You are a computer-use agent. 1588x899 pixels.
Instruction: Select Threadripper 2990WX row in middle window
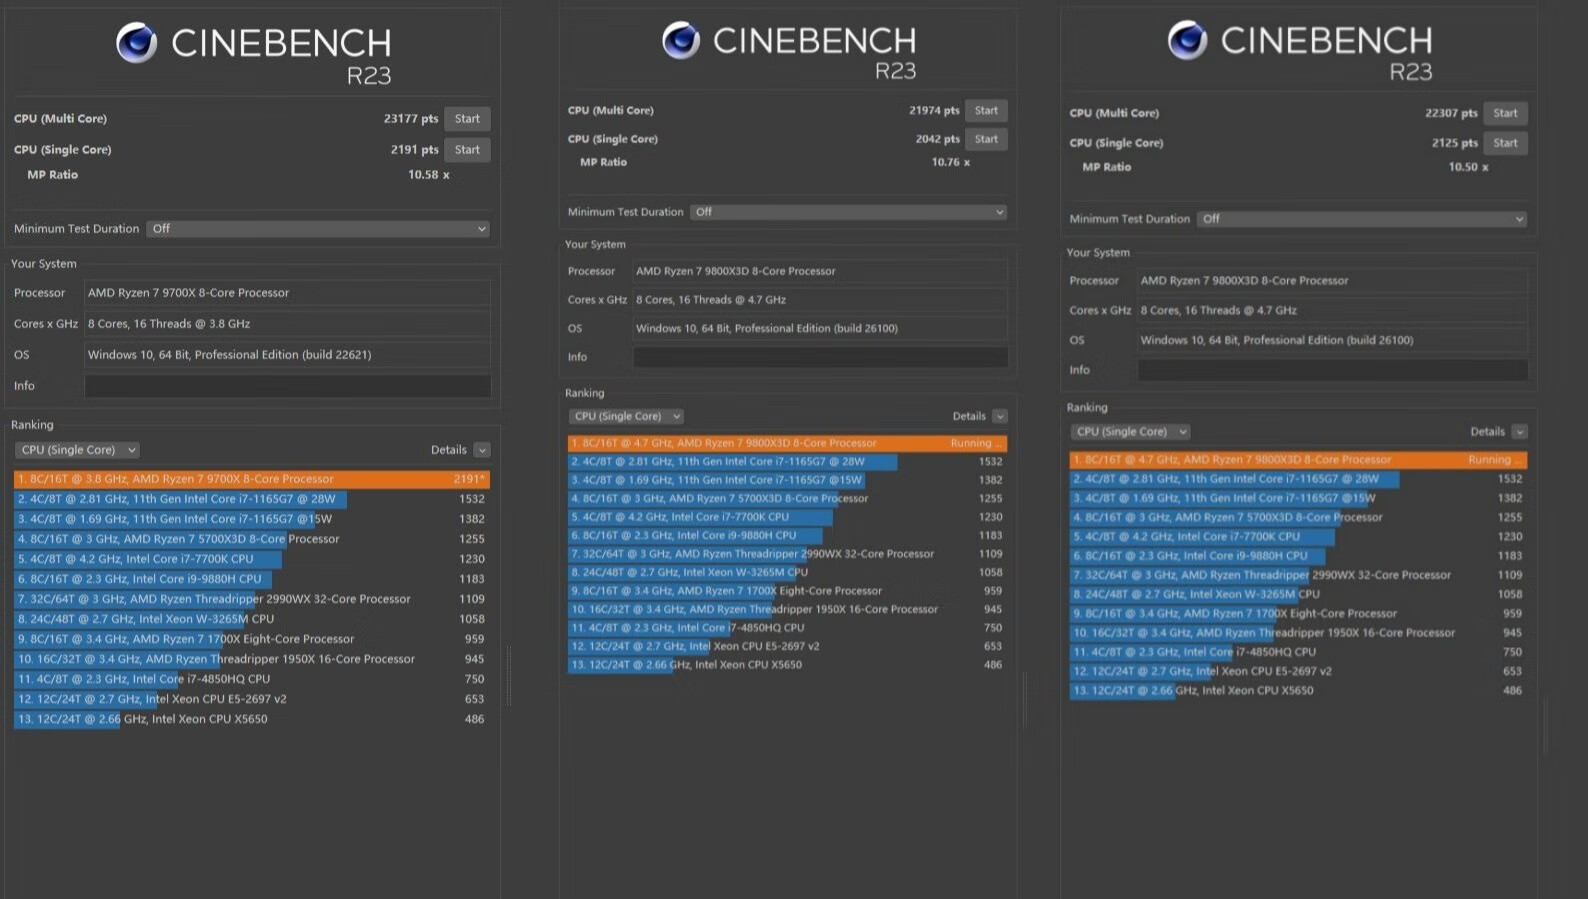[787, 554]
